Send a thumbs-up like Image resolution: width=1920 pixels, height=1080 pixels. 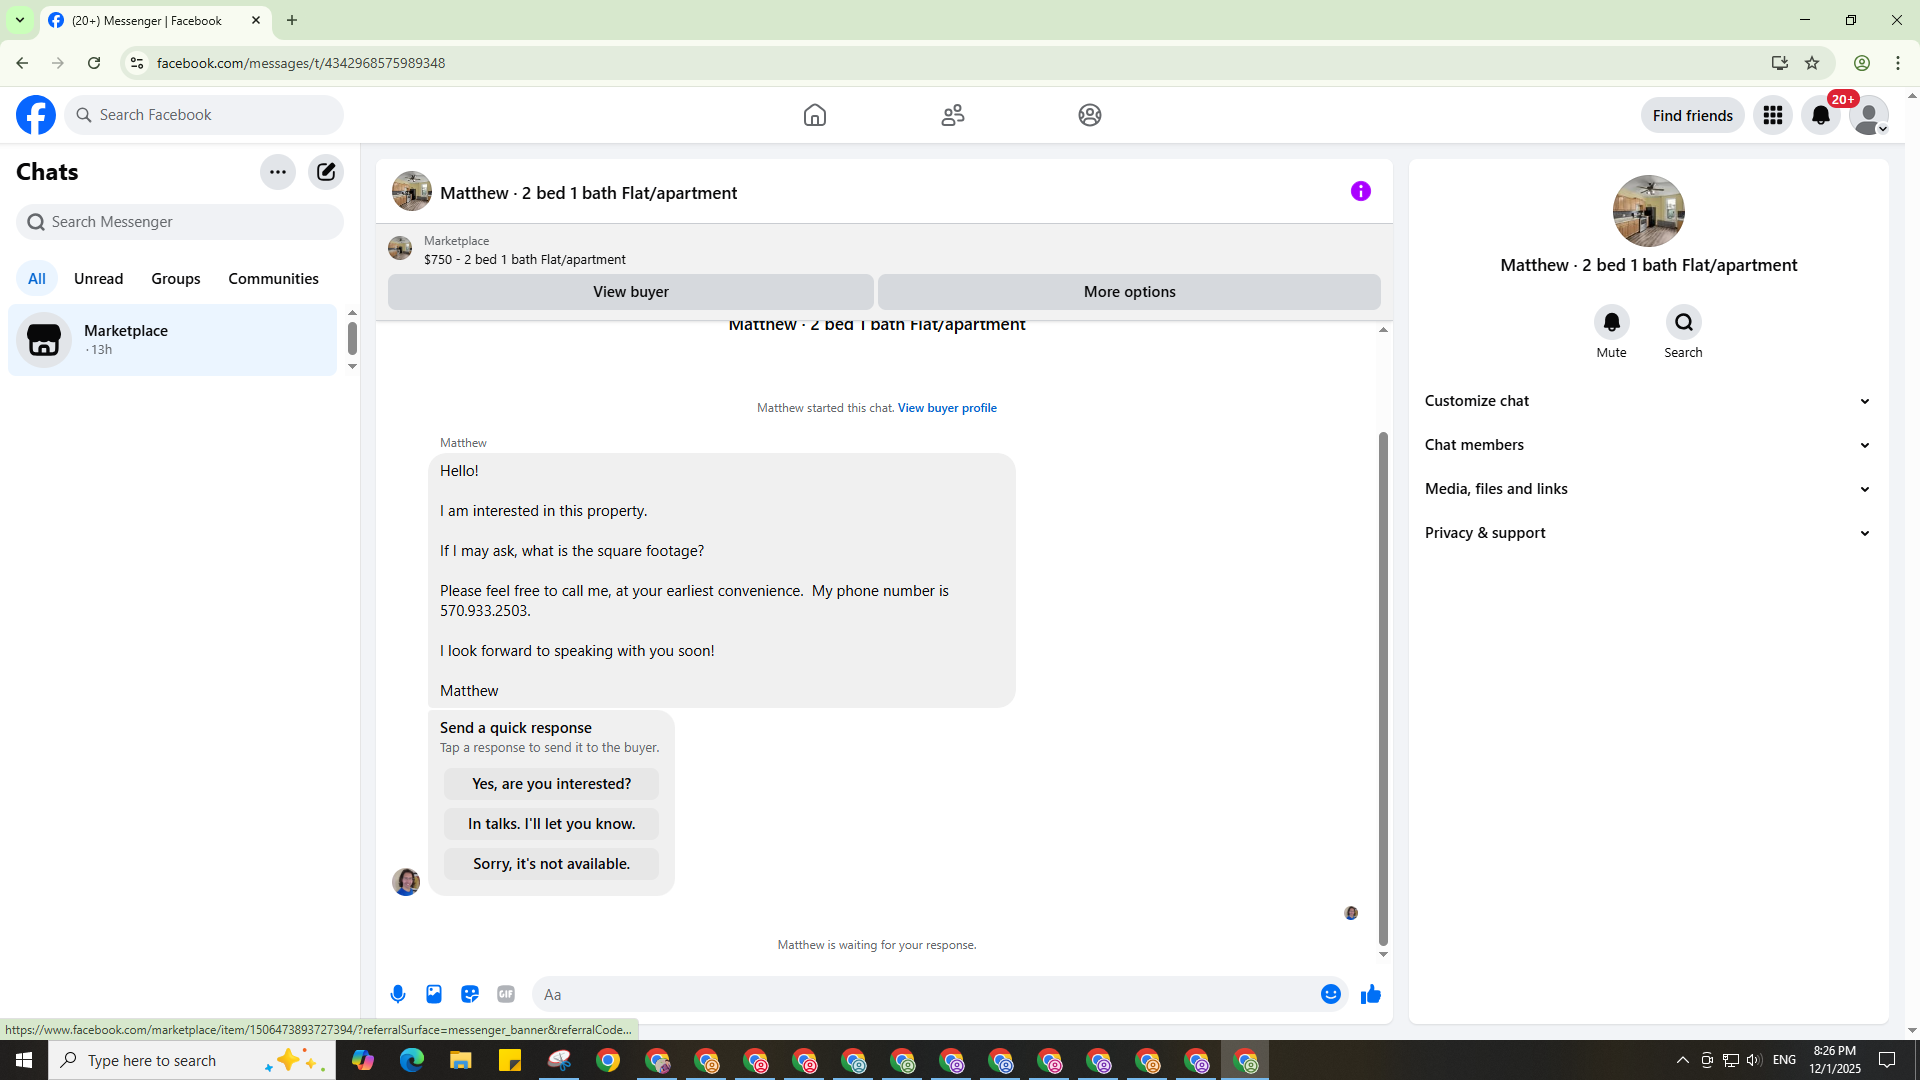coord(1371,994)
